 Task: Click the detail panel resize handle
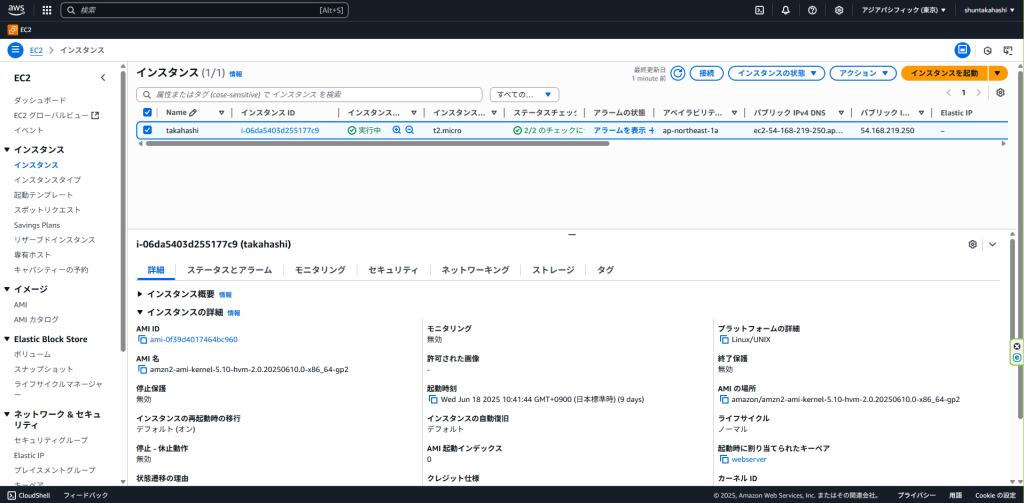point(571,234)
